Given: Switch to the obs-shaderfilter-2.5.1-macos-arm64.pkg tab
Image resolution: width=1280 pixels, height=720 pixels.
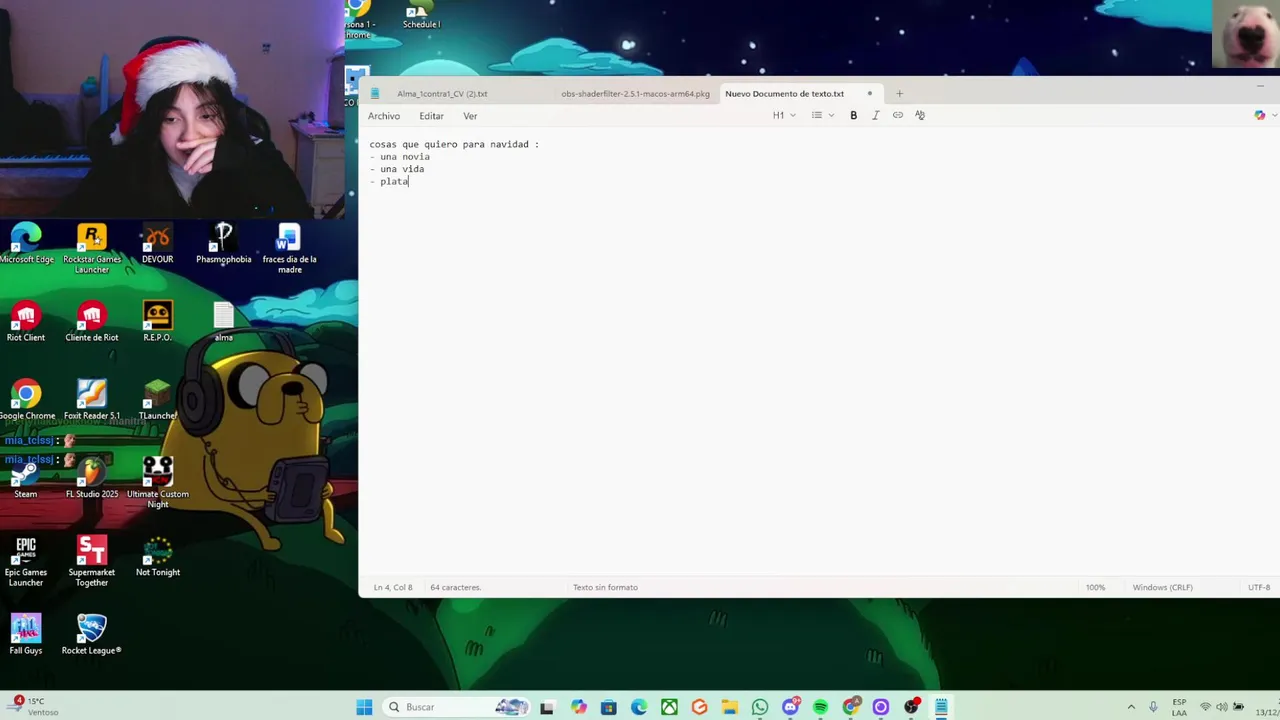Looking at the screenshot, I should pos(635,94).
